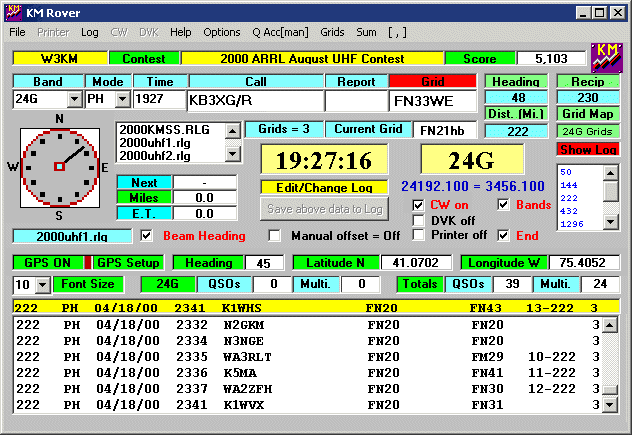Toggle the CW on checkbox
Image resolution: width=632 pixels, height=435 pixels.
tap(418, 205)
